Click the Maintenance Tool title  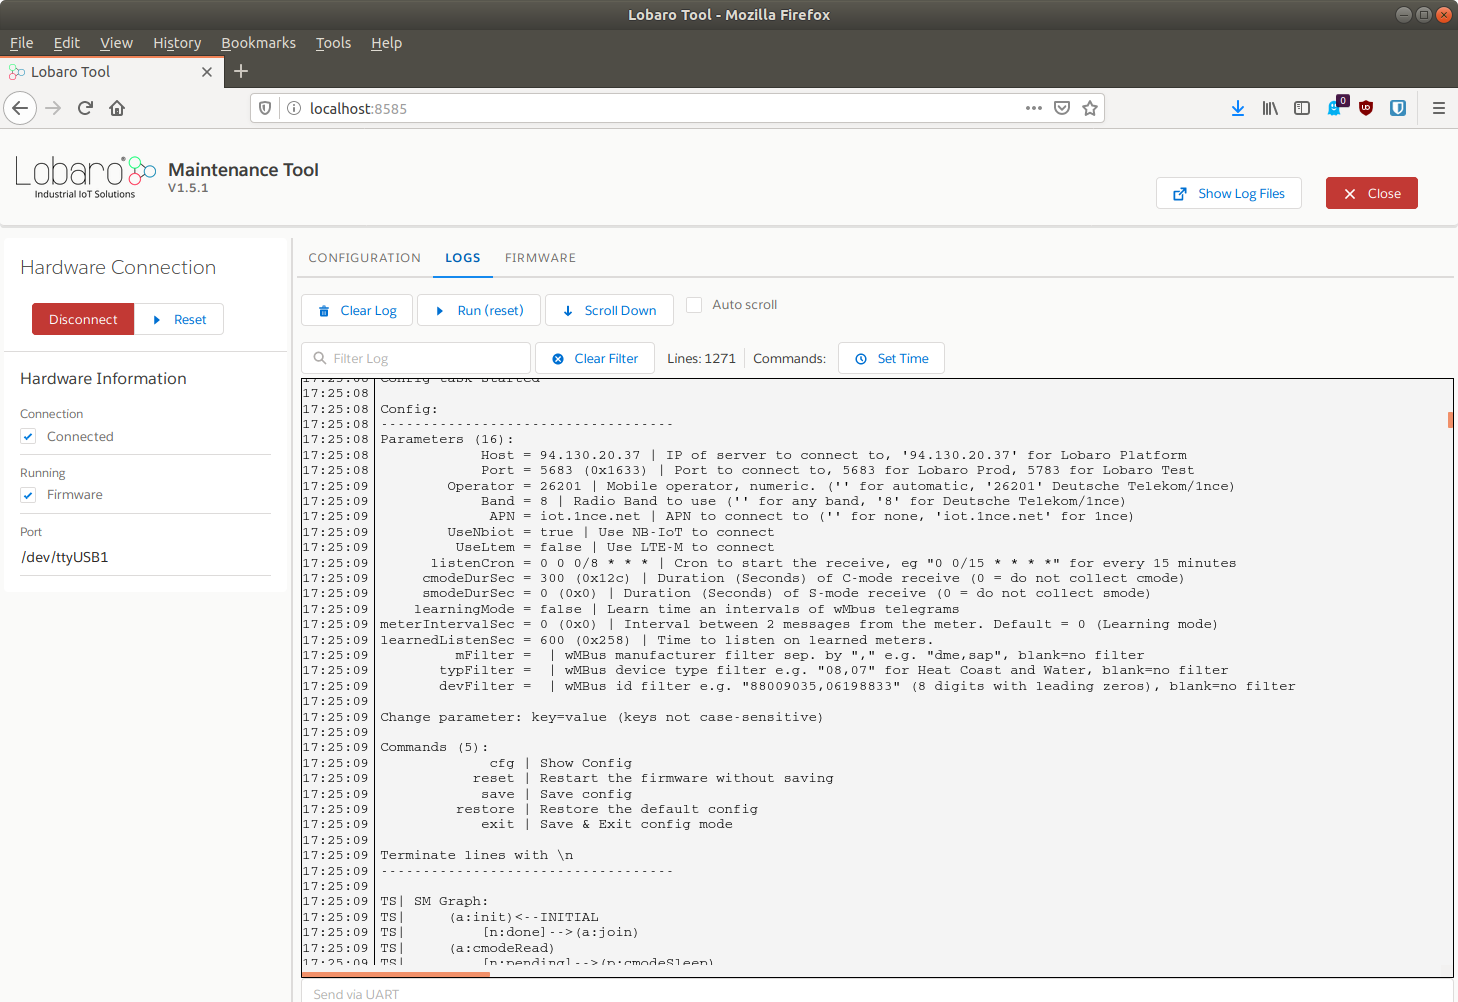click(243, 170)
